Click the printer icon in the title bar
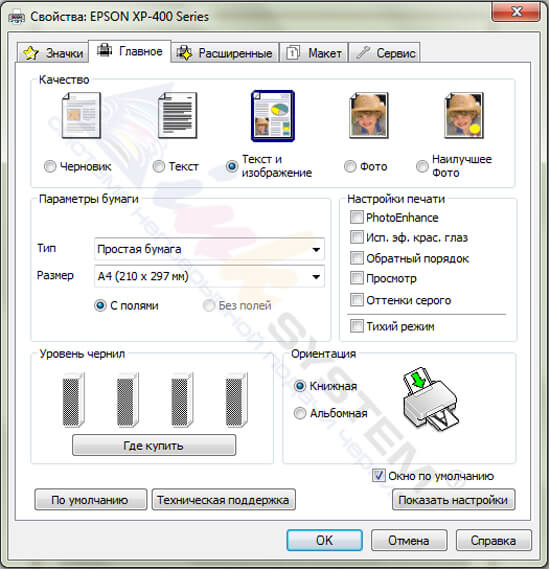The height and width of the screenshot is (570, 550). click(x=17, y=17)
